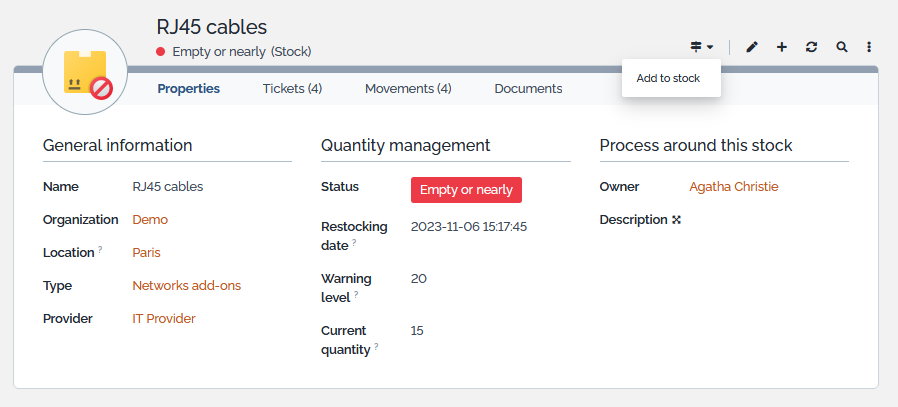Click the pencil edit icon
The image size is (898, 407).
tap(752, 47)
